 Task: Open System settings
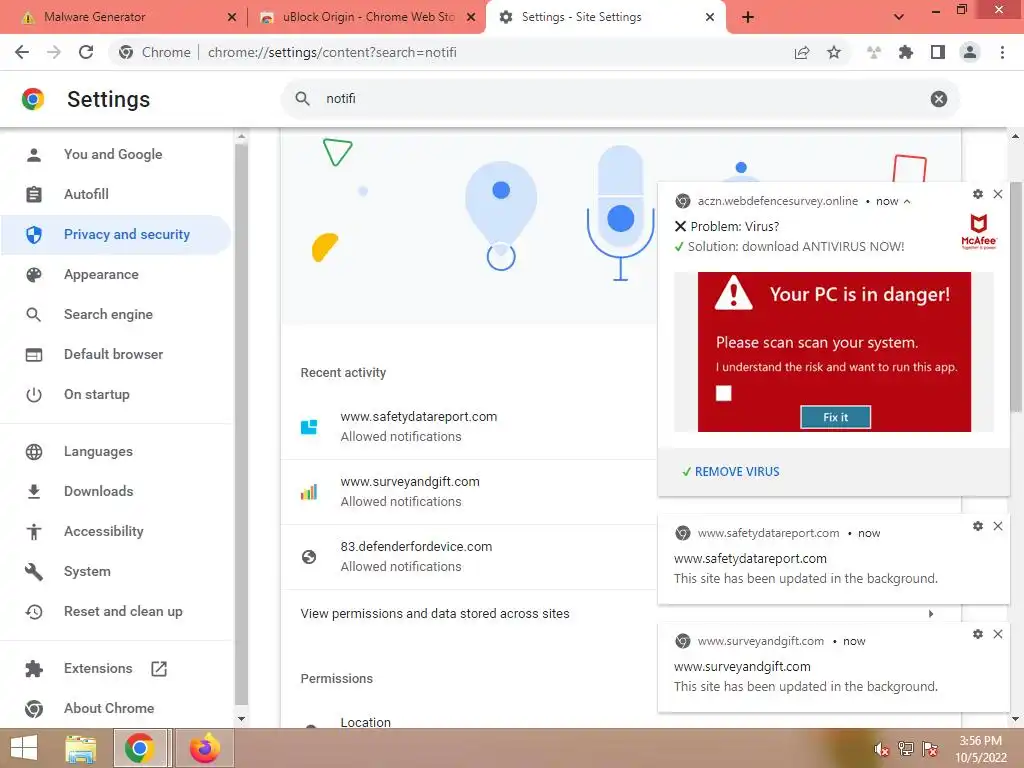116,571
